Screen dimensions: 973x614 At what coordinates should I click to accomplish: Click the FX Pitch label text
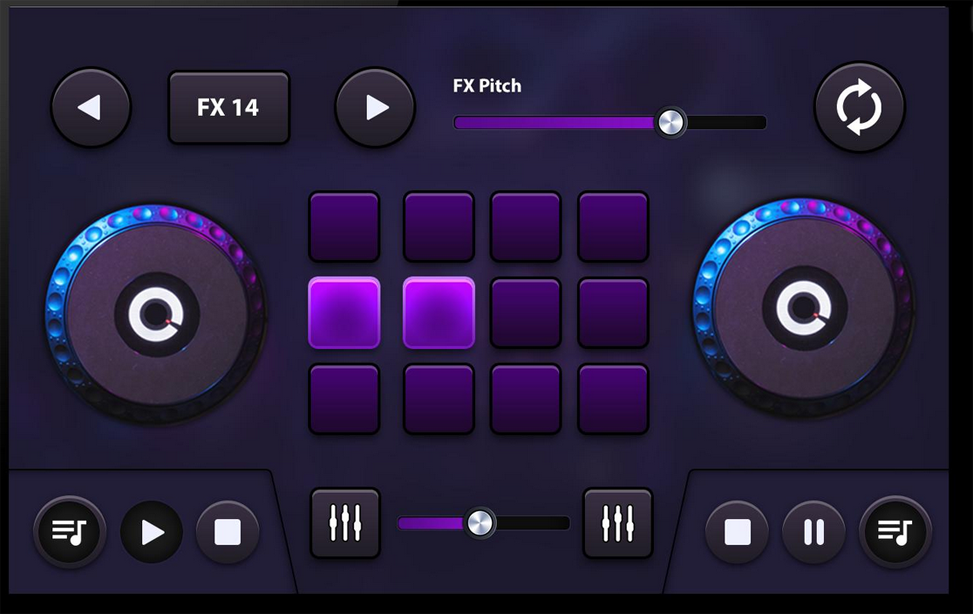pos(487,86)
